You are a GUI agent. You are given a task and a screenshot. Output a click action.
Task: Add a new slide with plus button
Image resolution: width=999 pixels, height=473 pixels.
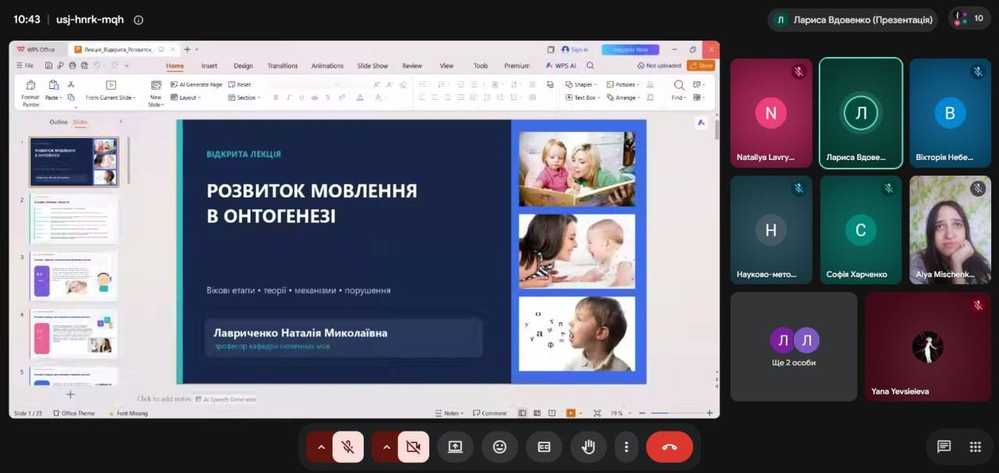click(70, 395)
